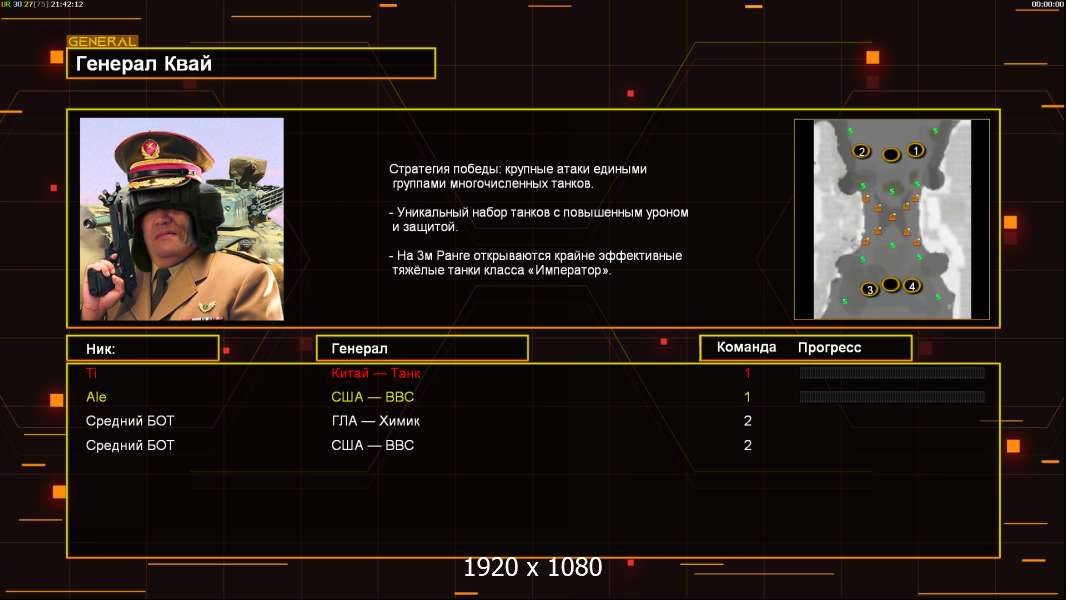The image size is (1066, 600).
Task: Select 'Средний БОТ' in the bottom США — ВВС row
Action: point(130,446)
